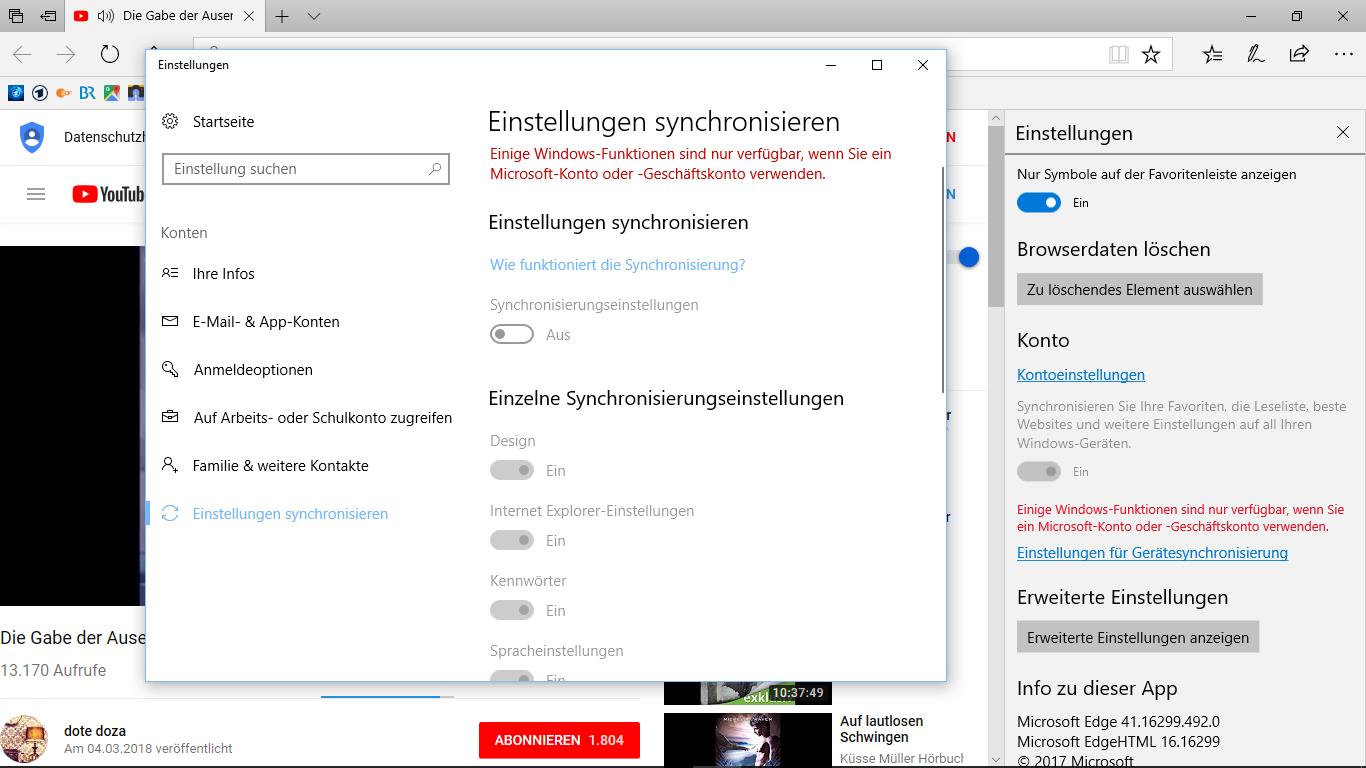Viewport: 1366px width, 768px height.
Task: Open the 'Kontoeinstellungen' link
Action: point(1081,375)
